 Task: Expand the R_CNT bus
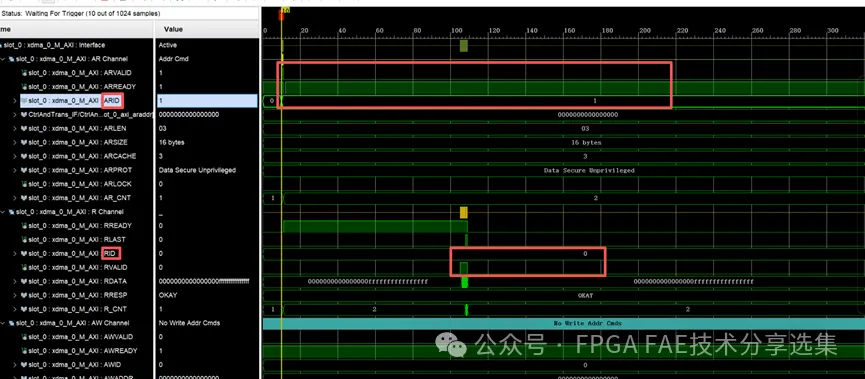pyautogui.click(x=15, y=309)
